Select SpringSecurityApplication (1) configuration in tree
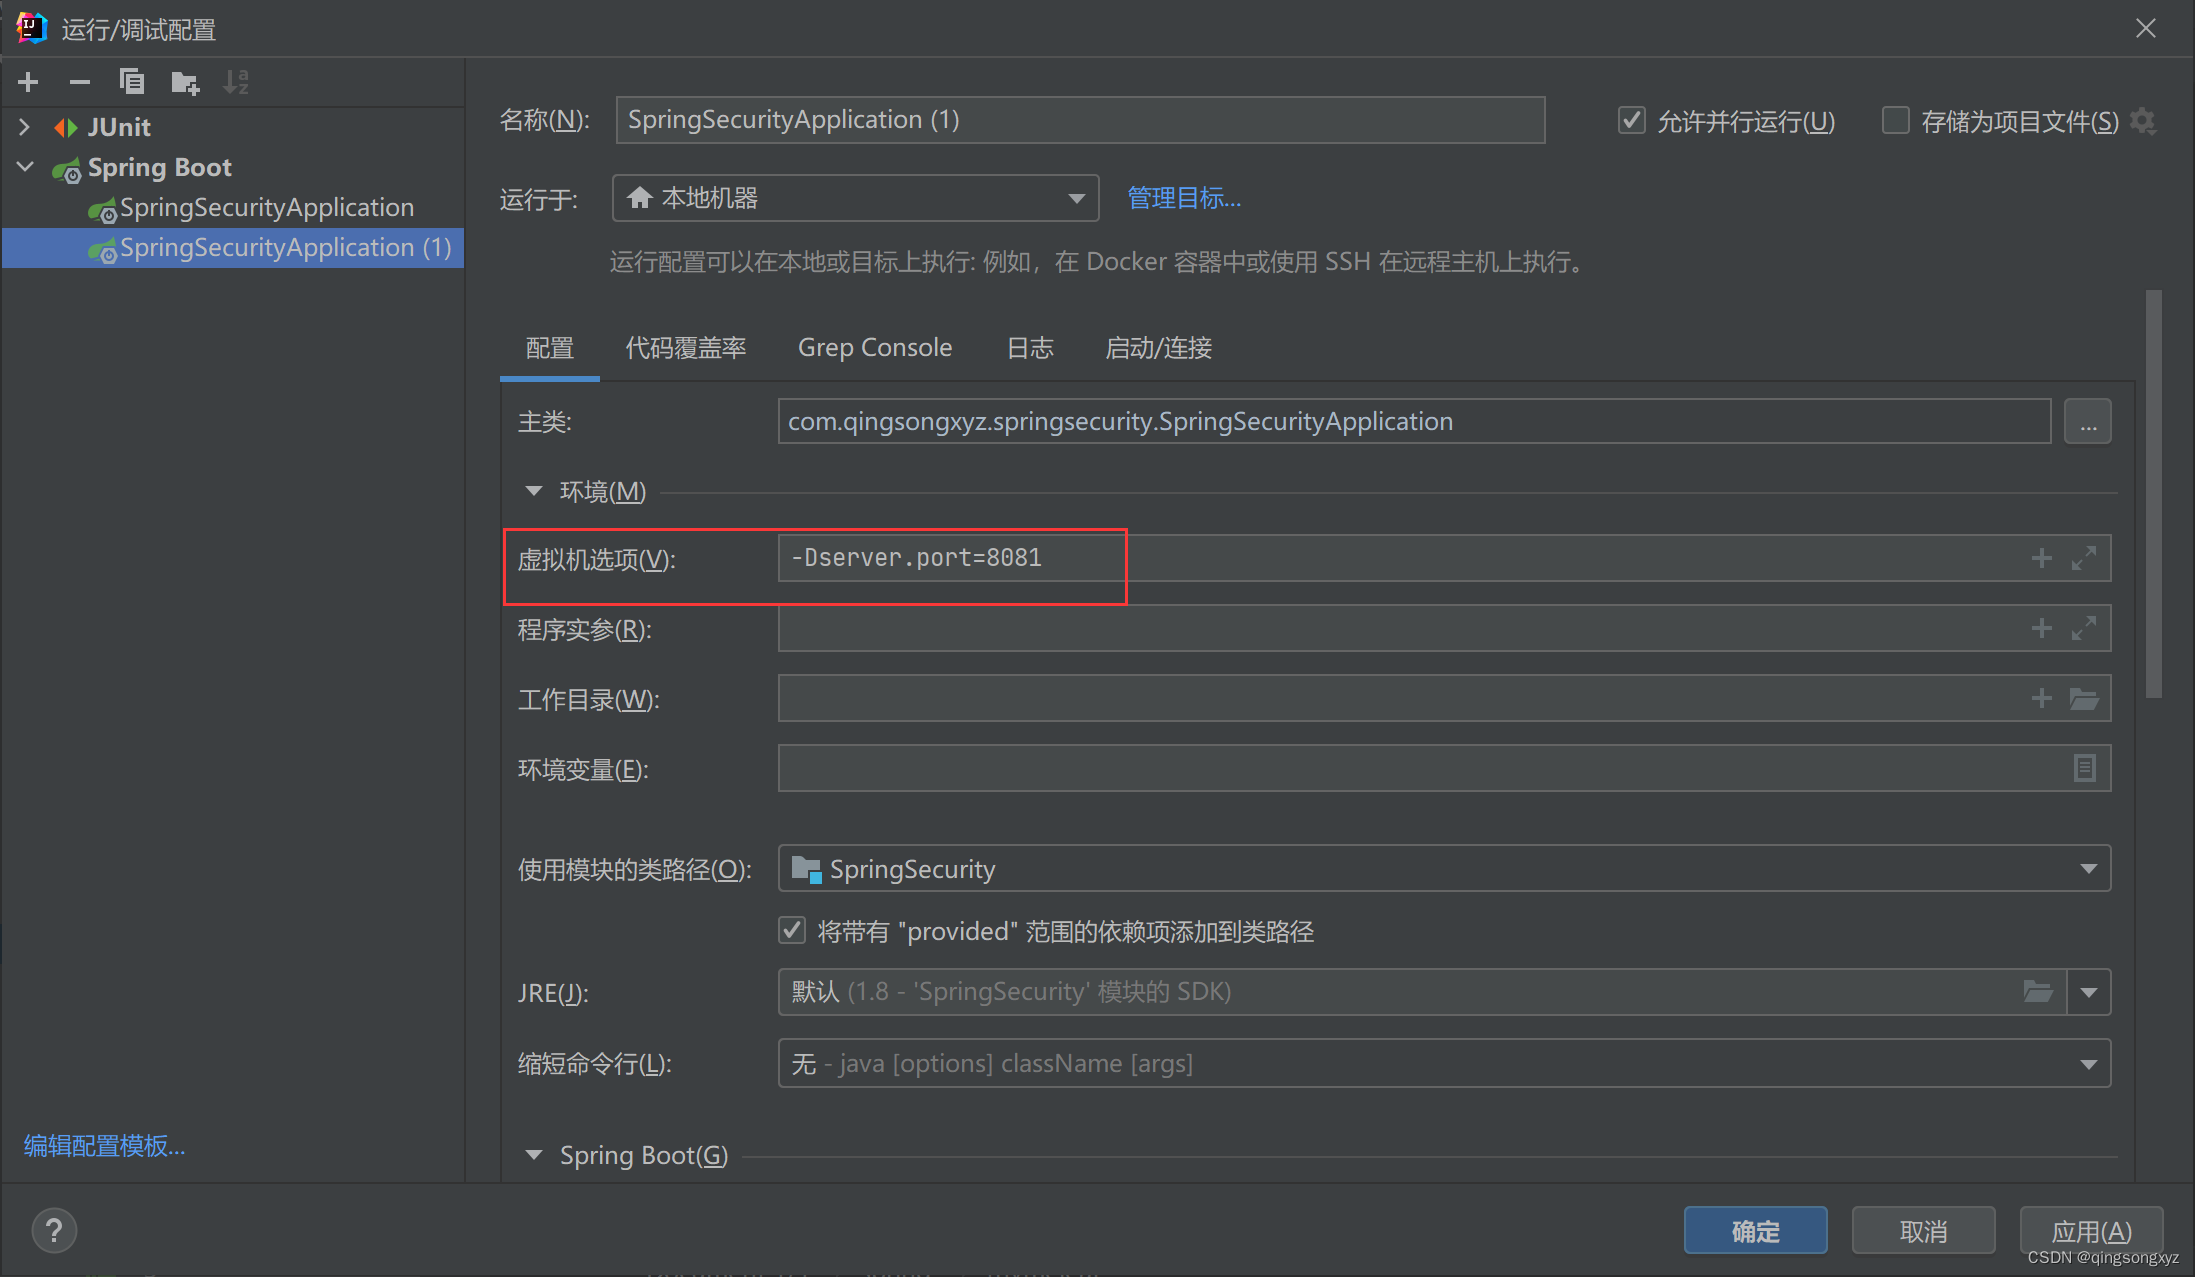Image resolution: width=2195 pixels, height=1277 pixels. click(233, 247)
